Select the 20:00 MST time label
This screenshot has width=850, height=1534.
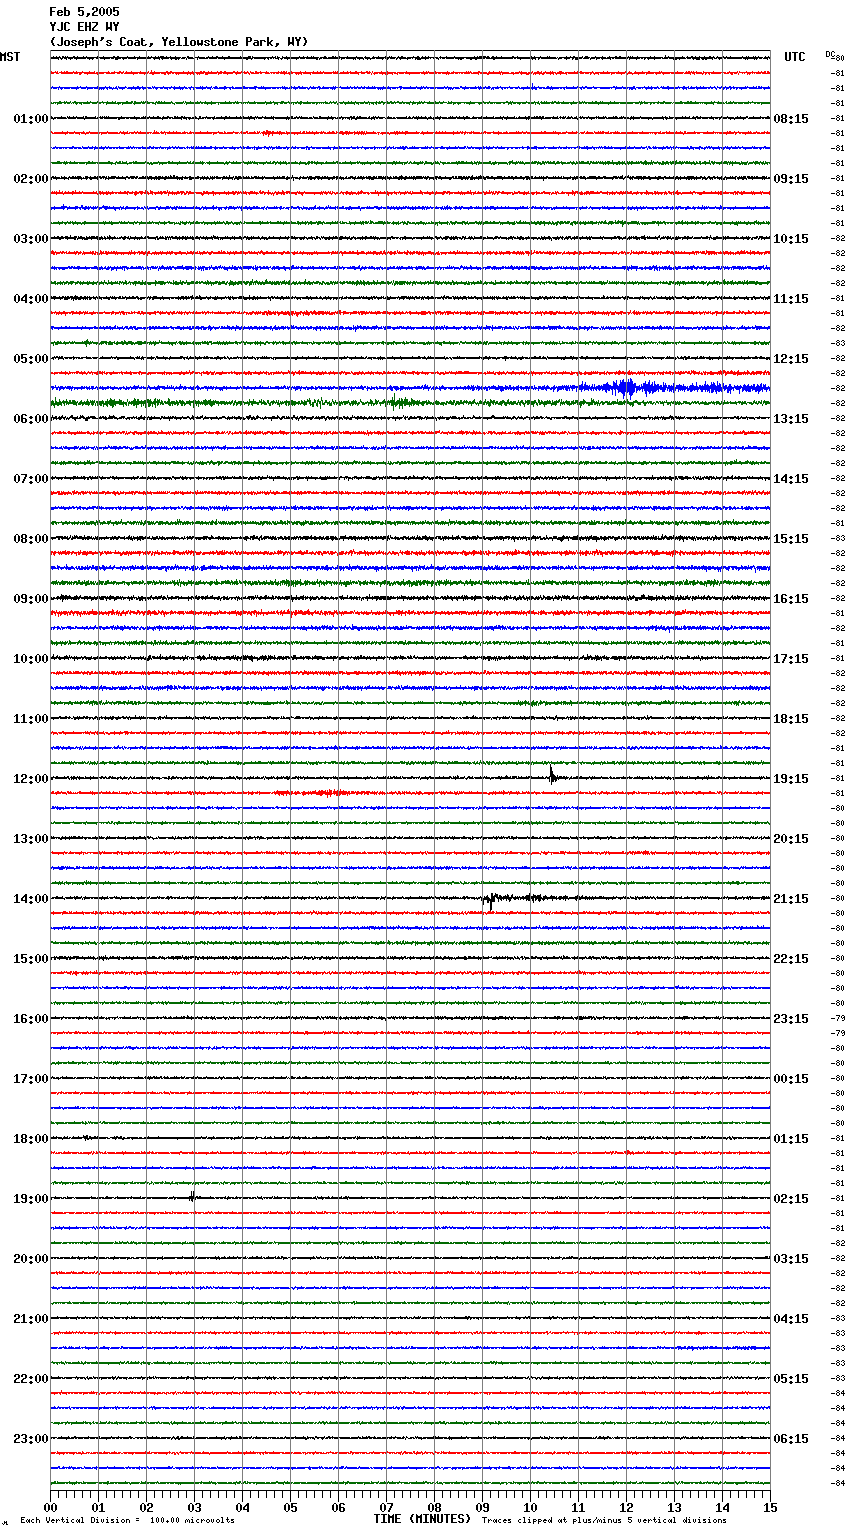[31, 1259]
